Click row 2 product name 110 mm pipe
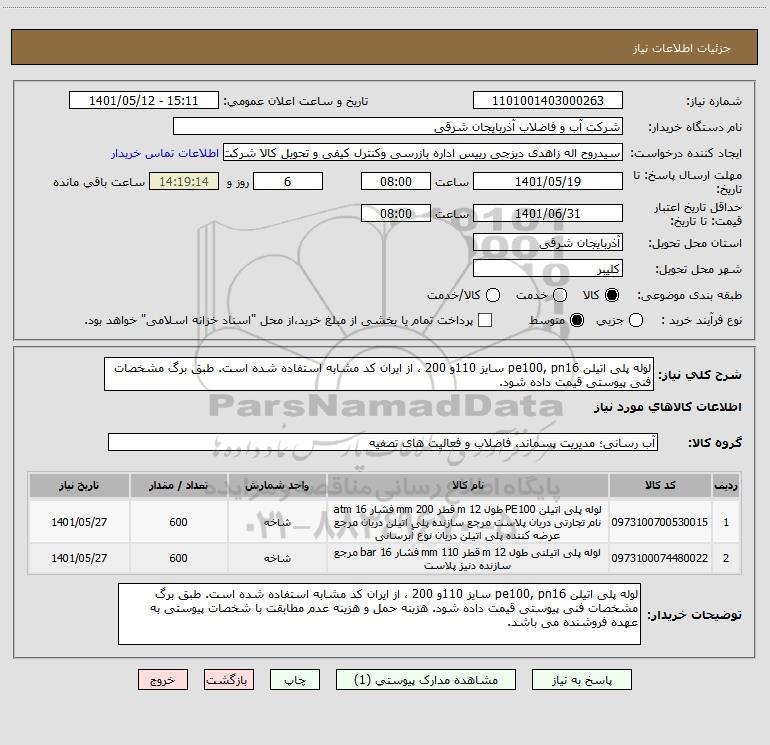This screenshot has height=745, width=770. (468, 558)
